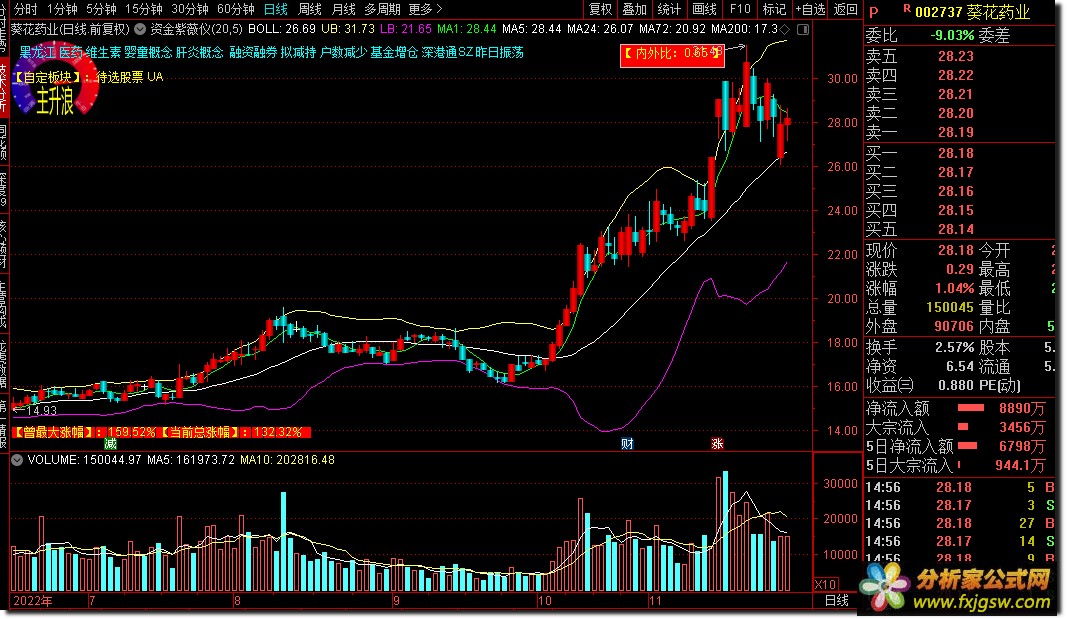Click the 基金增仓 tag

394,52
